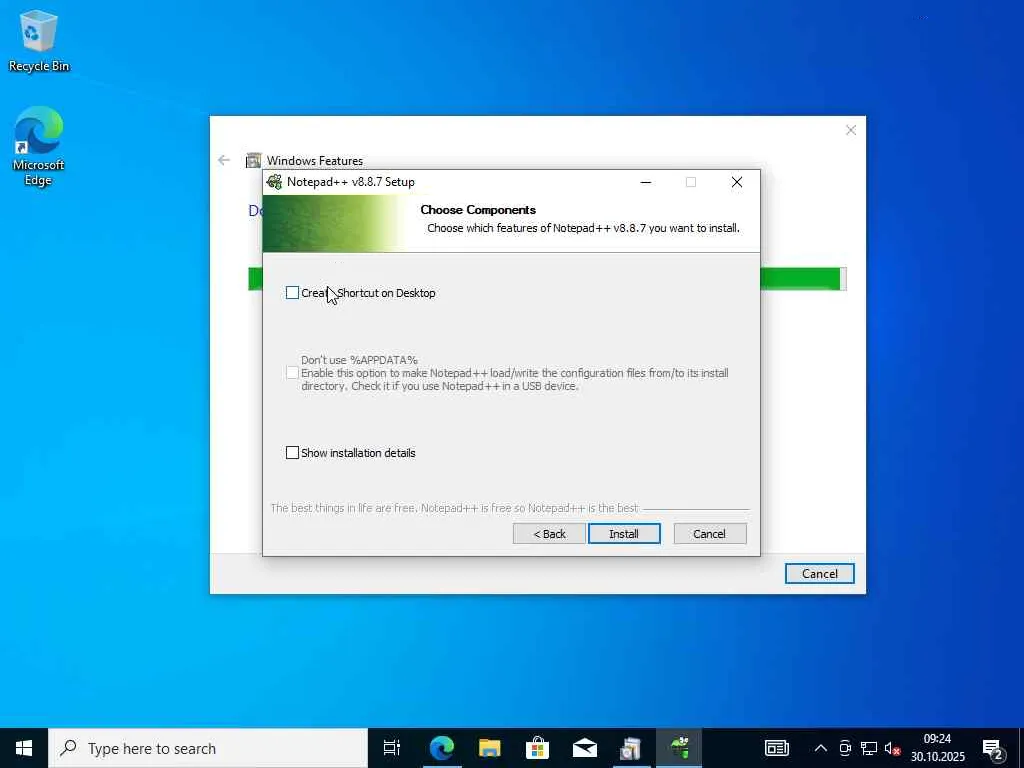Open the Recycle Bin desktop icon
This screenshot has width=1024, height=768.
39,40
